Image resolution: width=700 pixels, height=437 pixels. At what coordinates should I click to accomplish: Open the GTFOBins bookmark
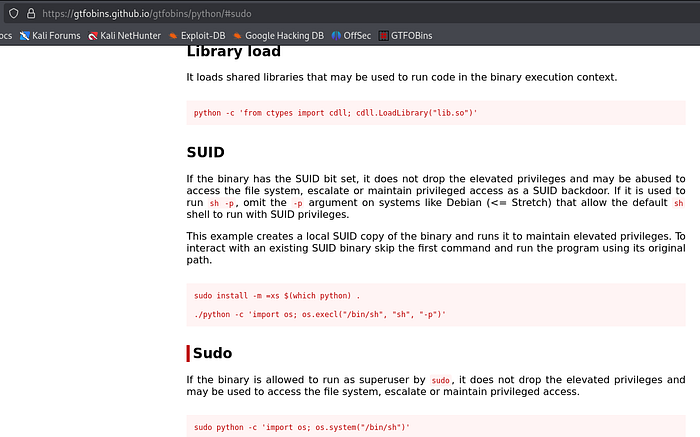[x=405, y=36]
